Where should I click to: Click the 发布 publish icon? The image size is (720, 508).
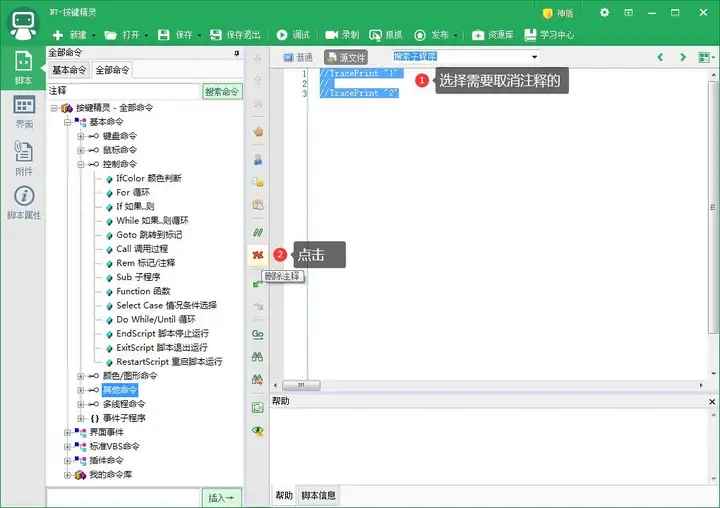tap(420, 35)
